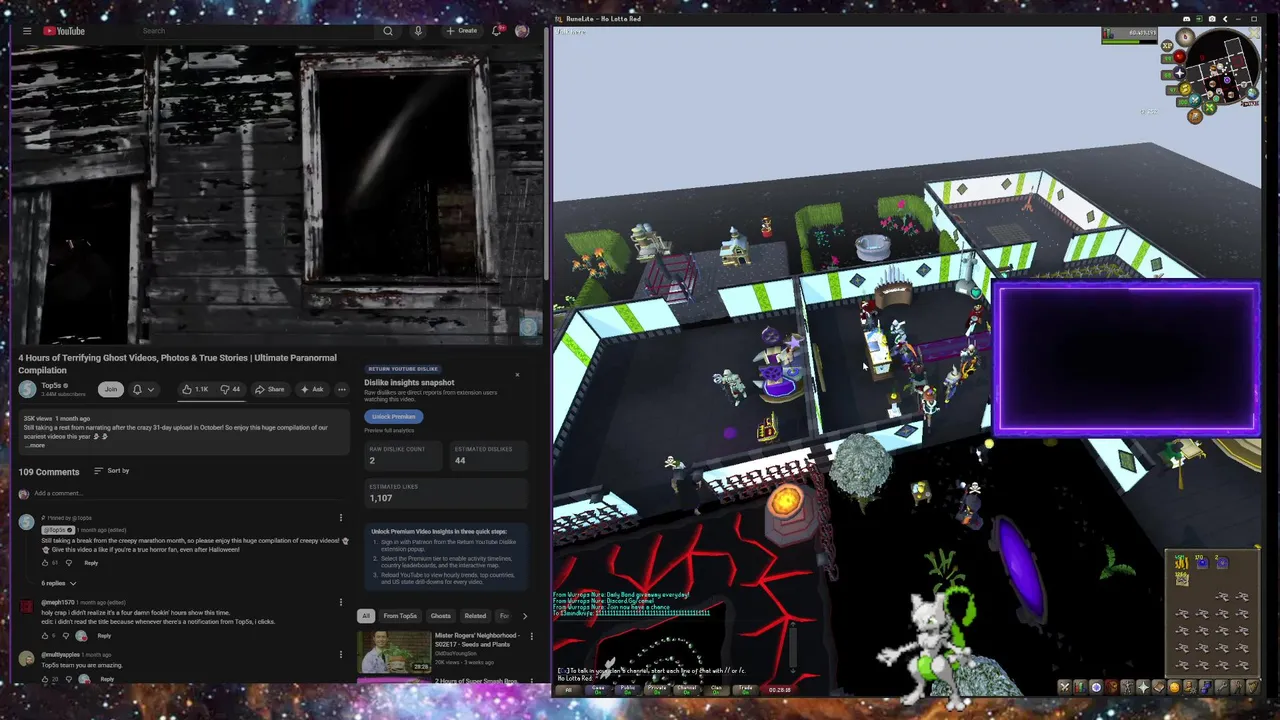The image size is (1280, 720).
Task: Expand the 6 replies thread
Action: (59, 583)
